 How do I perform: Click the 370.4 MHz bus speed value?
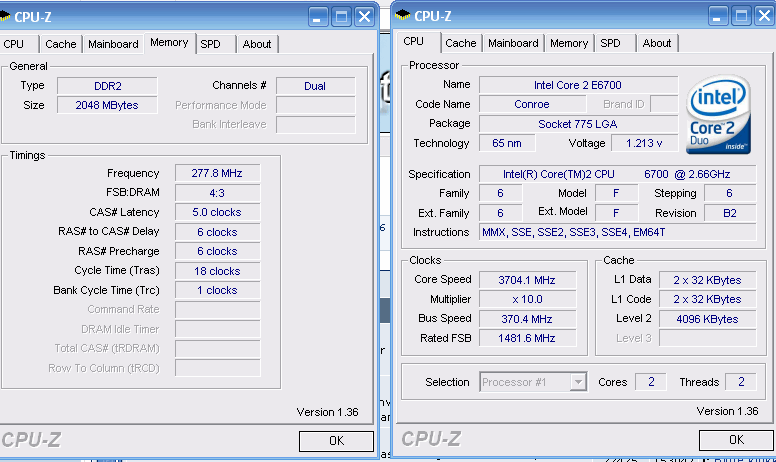coord(527,319)
